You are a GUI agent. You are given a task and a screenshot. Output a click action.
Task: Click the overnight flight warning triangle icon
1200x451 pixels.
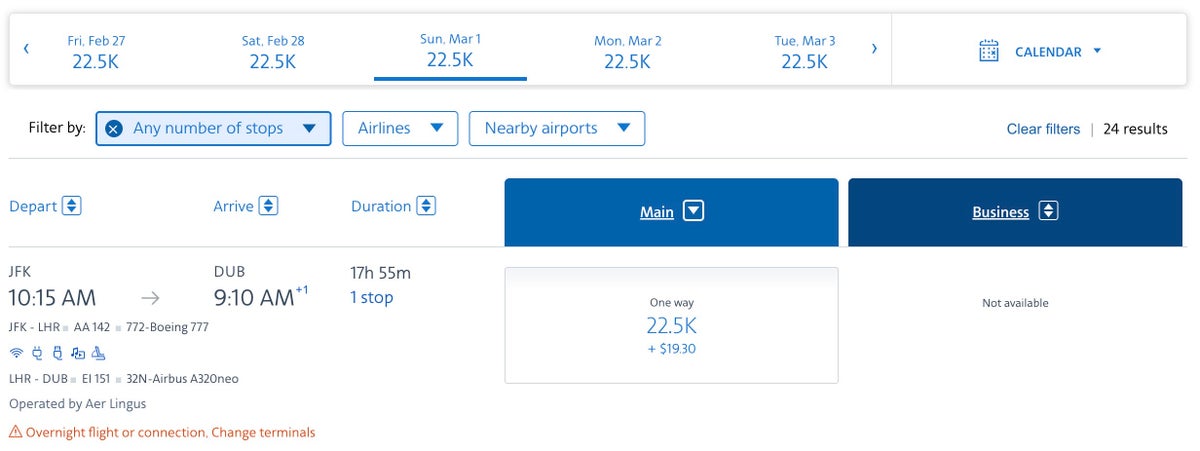(15, 433)
